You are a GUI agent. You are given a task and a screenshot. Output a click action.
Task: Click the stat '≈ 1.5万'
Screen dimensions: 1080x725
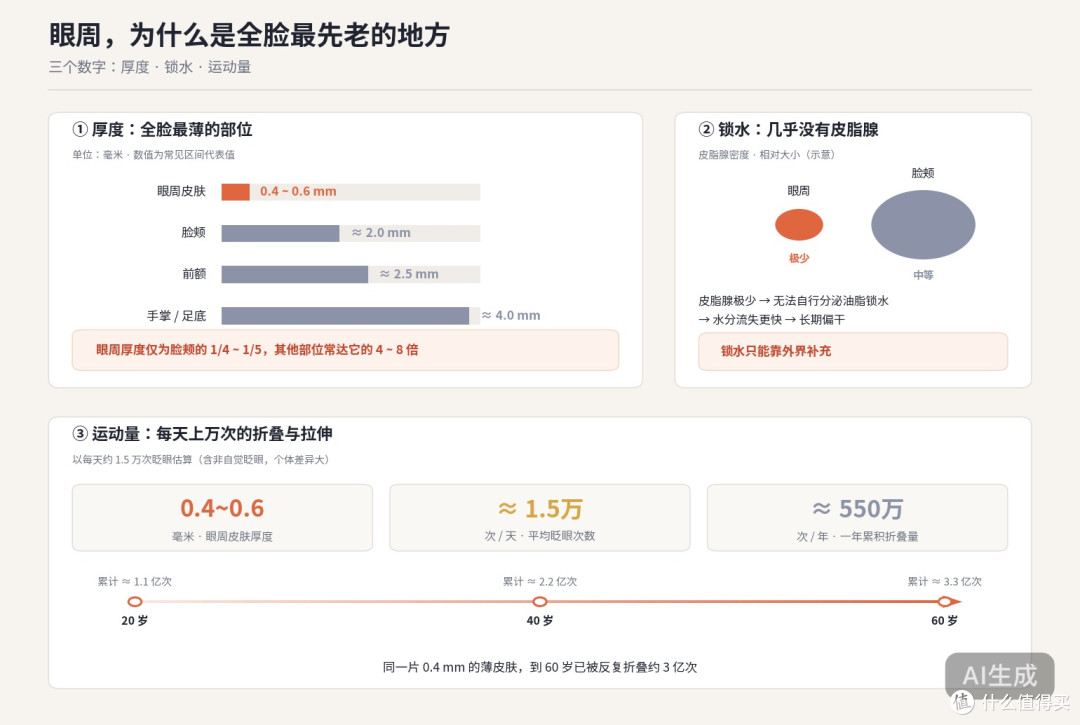(540, 509)
